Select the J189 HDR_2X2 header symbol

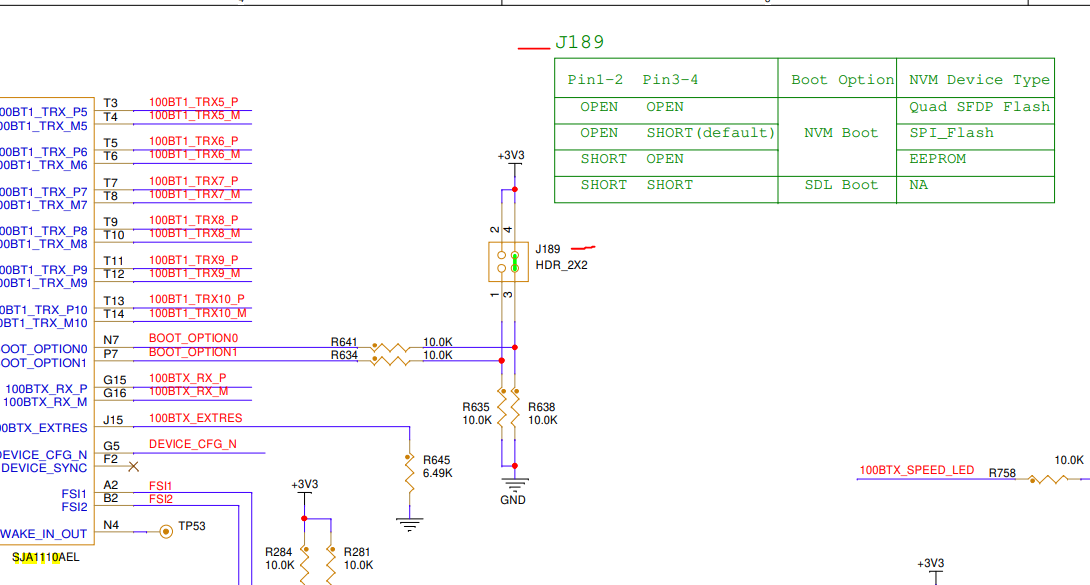pos(508,262)
